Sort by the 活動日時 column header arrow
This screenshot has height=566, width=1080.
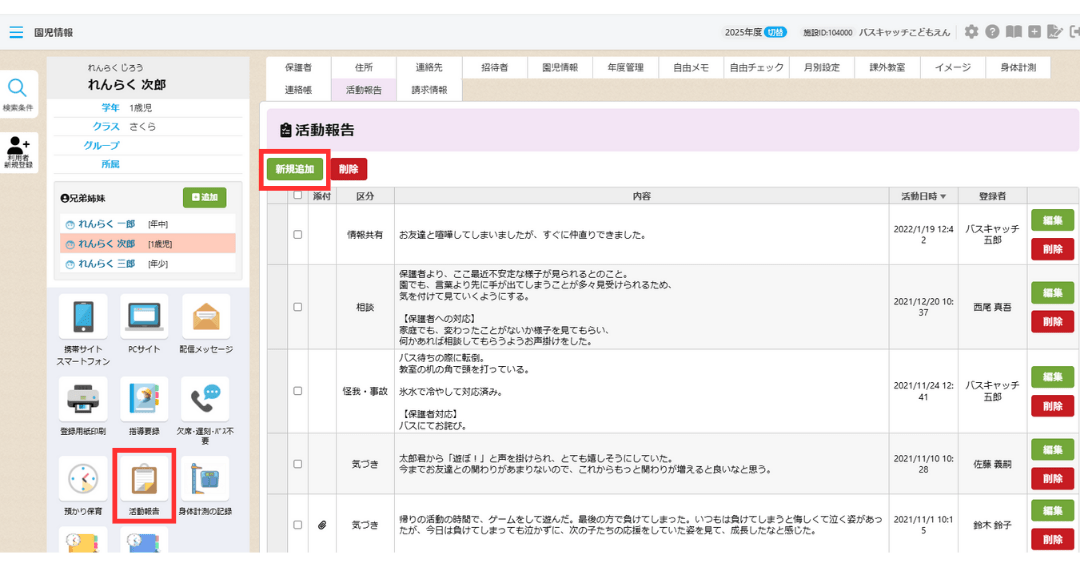tap(942, 196)
